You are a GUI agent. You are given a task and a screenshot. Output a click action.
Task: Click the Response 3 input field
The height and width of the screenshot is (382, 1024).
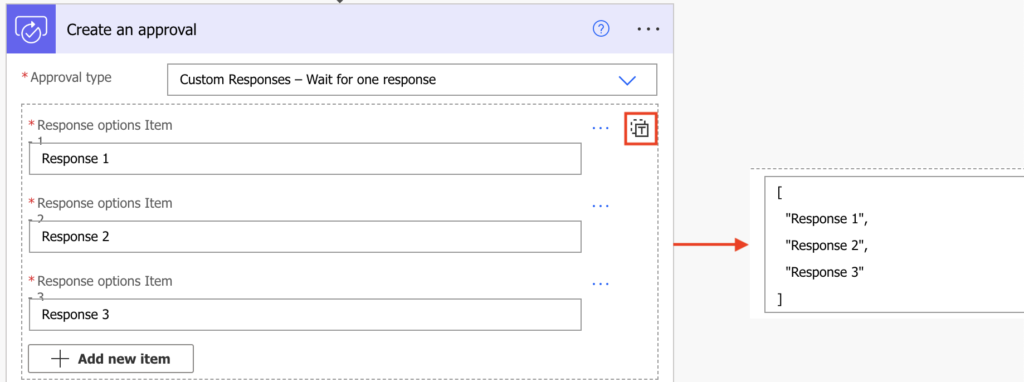305,314
